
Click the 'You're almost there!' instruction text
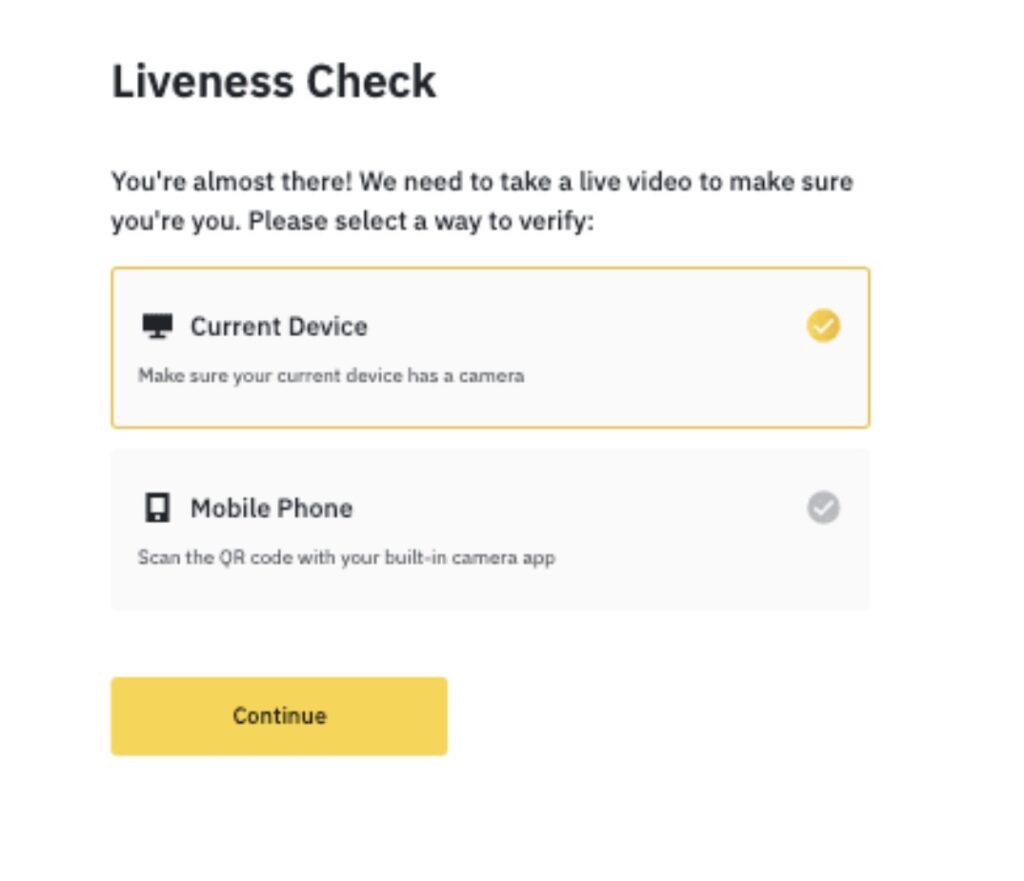(x=232, y=182)
